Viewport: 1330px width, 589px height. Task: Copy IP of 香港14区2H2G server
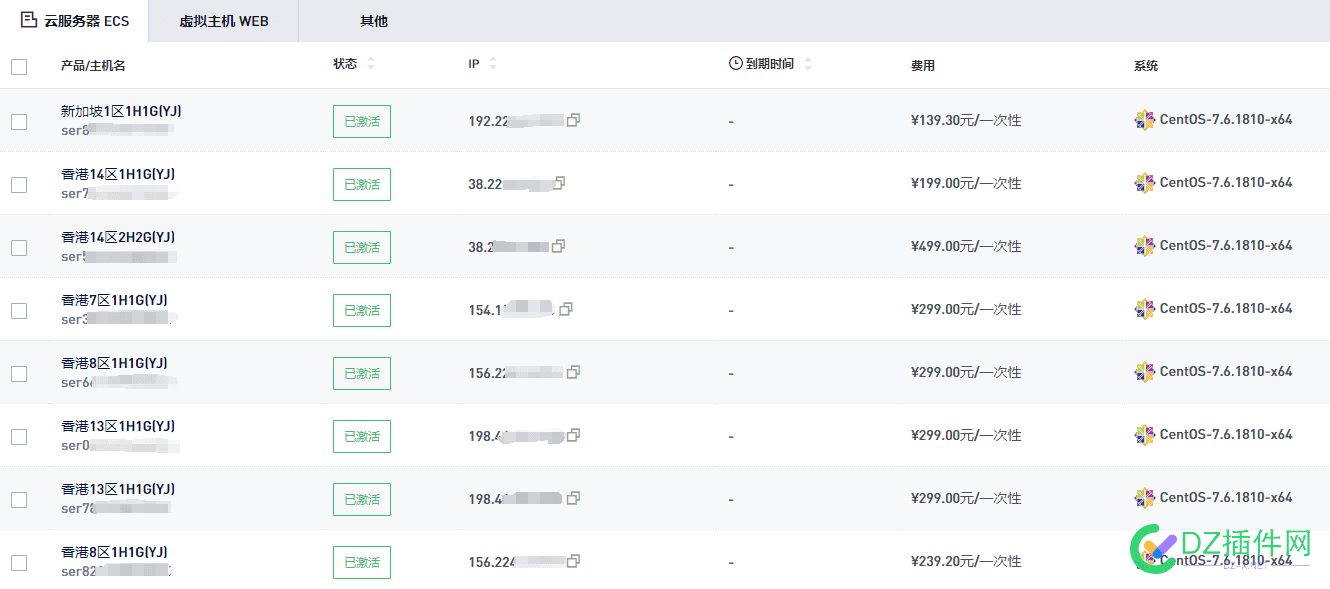coord(558,246)
